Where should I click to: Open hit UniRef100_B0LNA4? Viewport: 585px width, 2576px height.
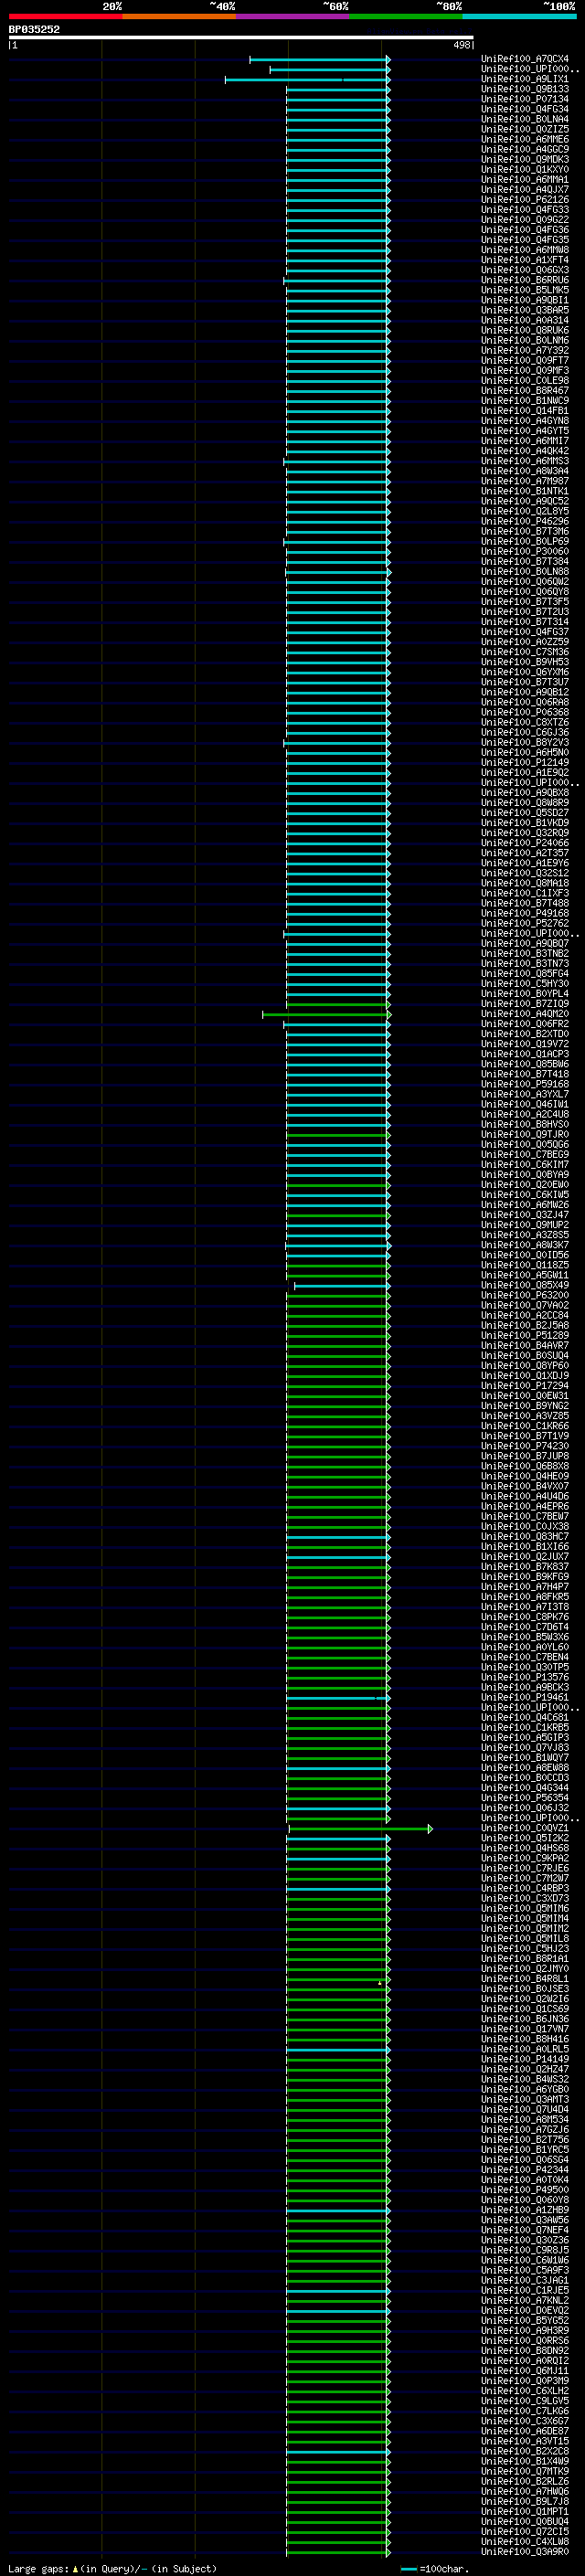(x=525, y=119)
